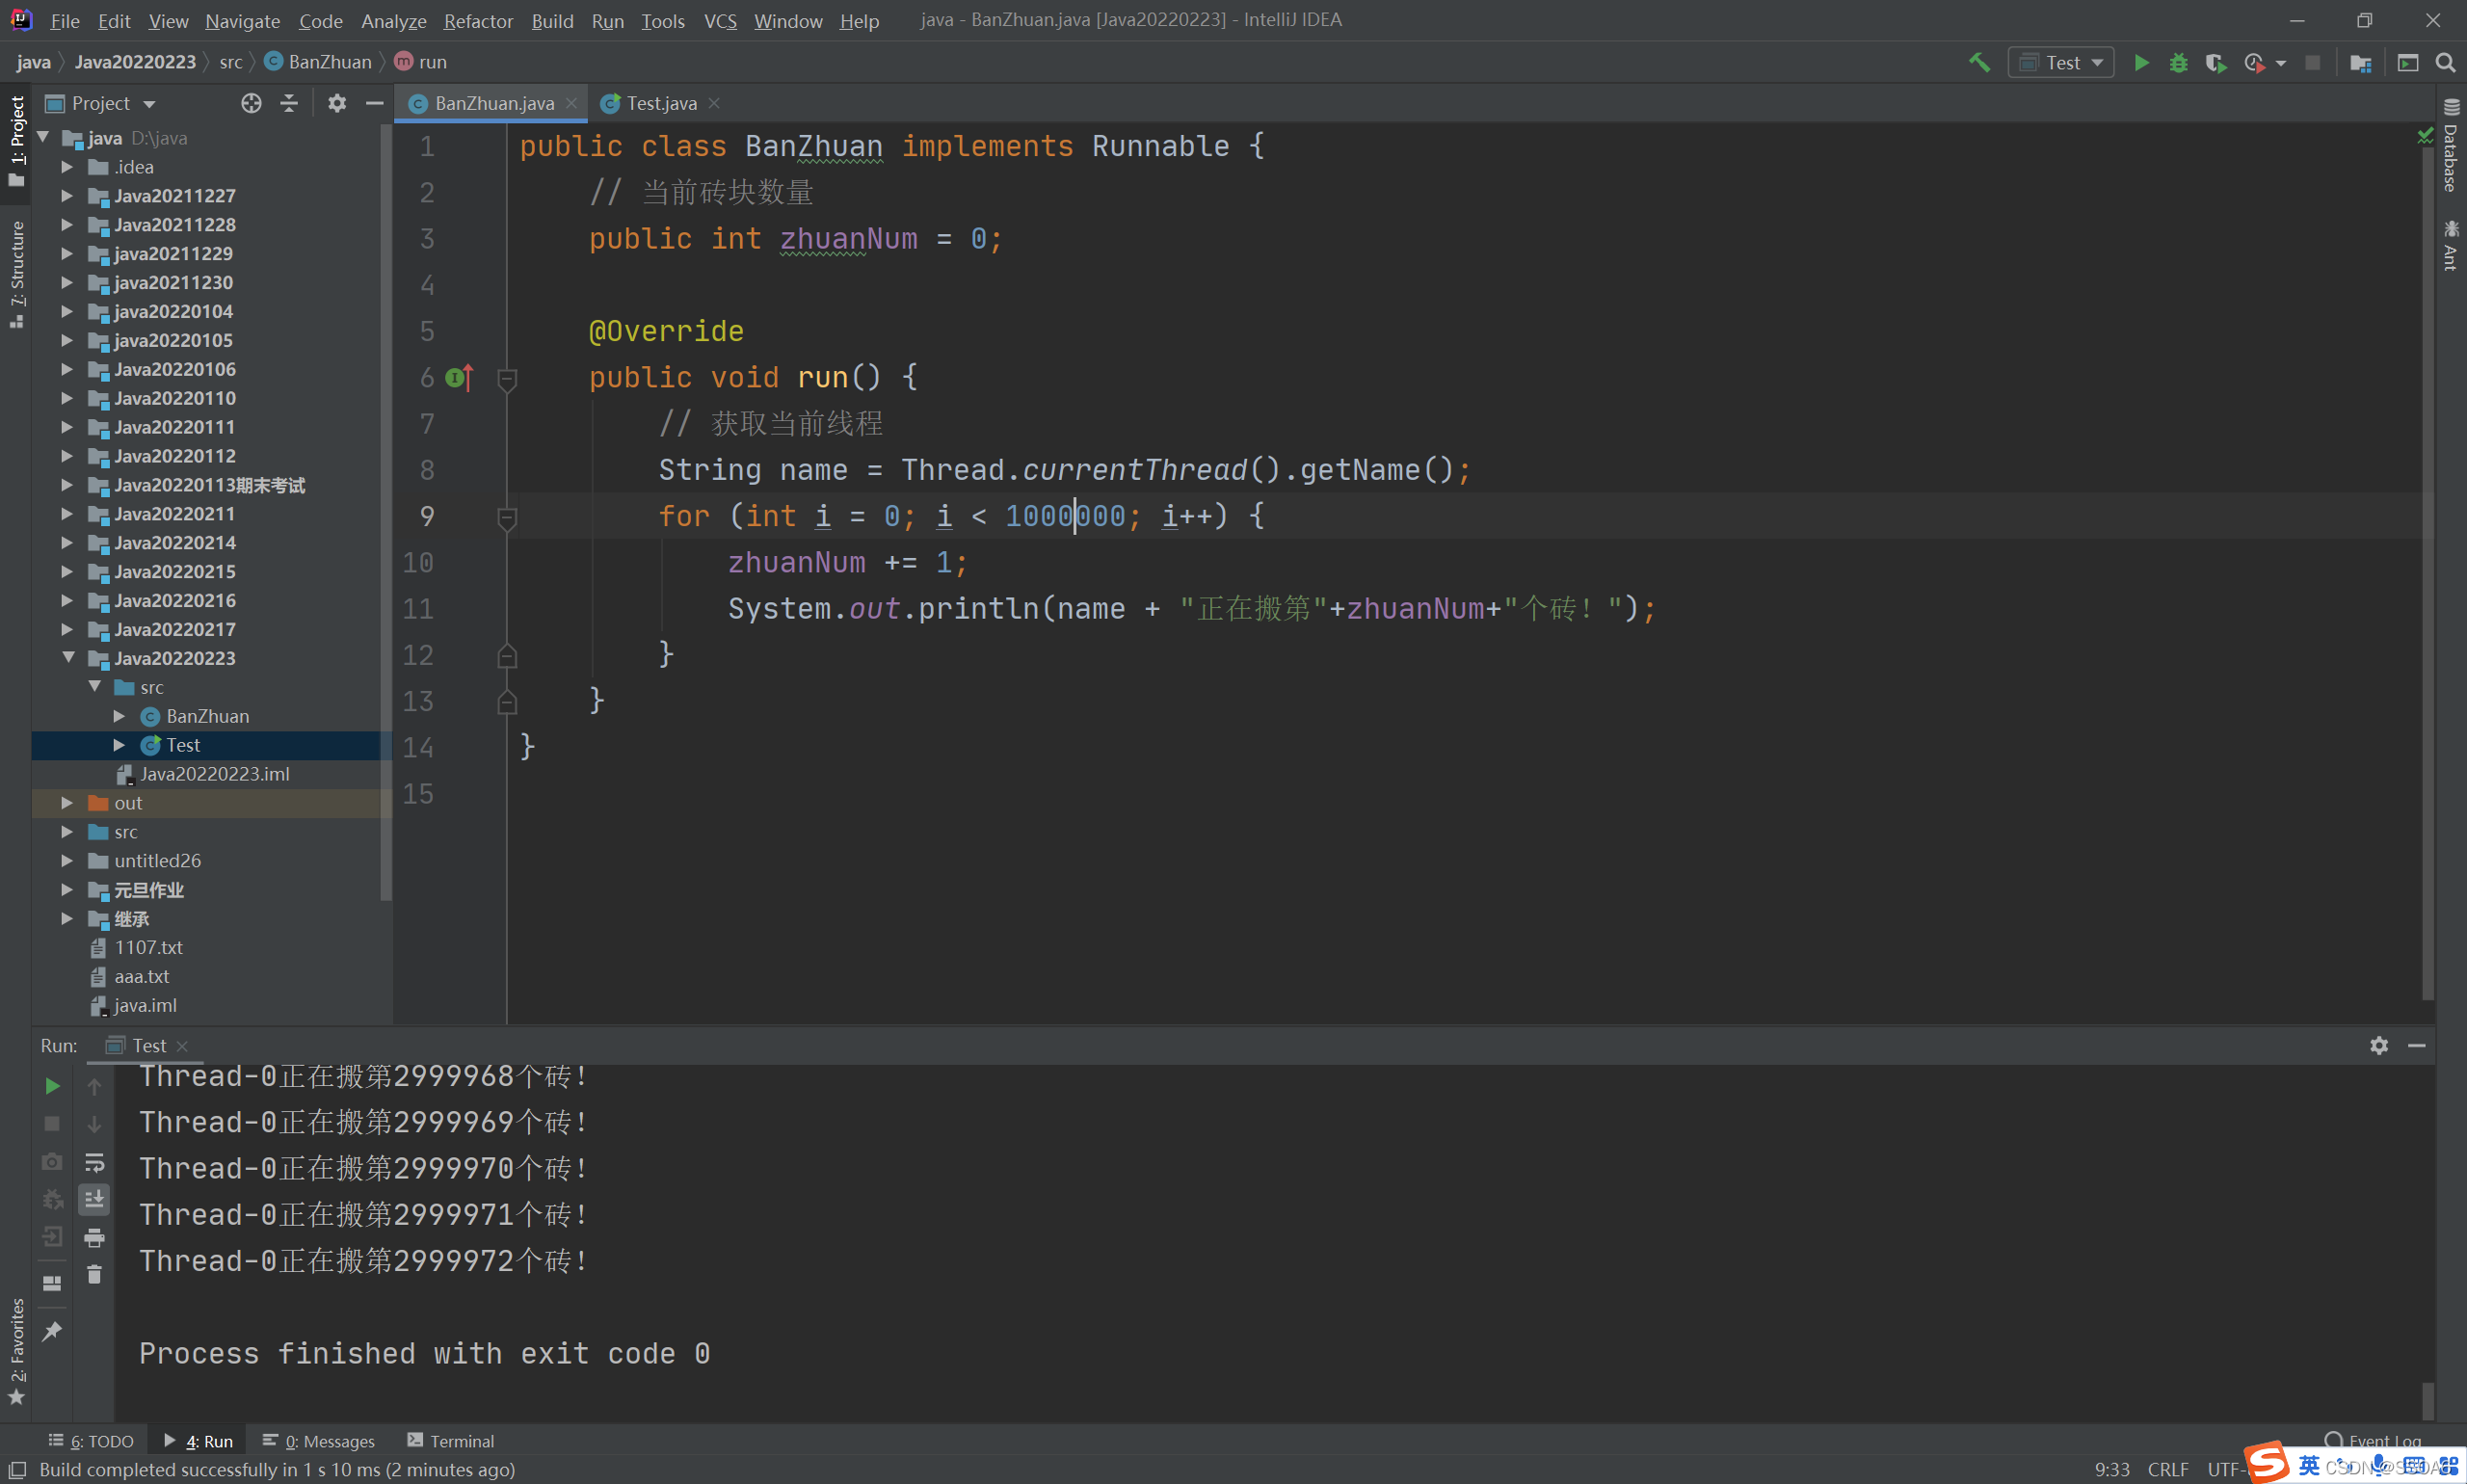The image size is (2467, 1484).
Task: Click the Stop process toolbar icon
Action: point(2312,62)
